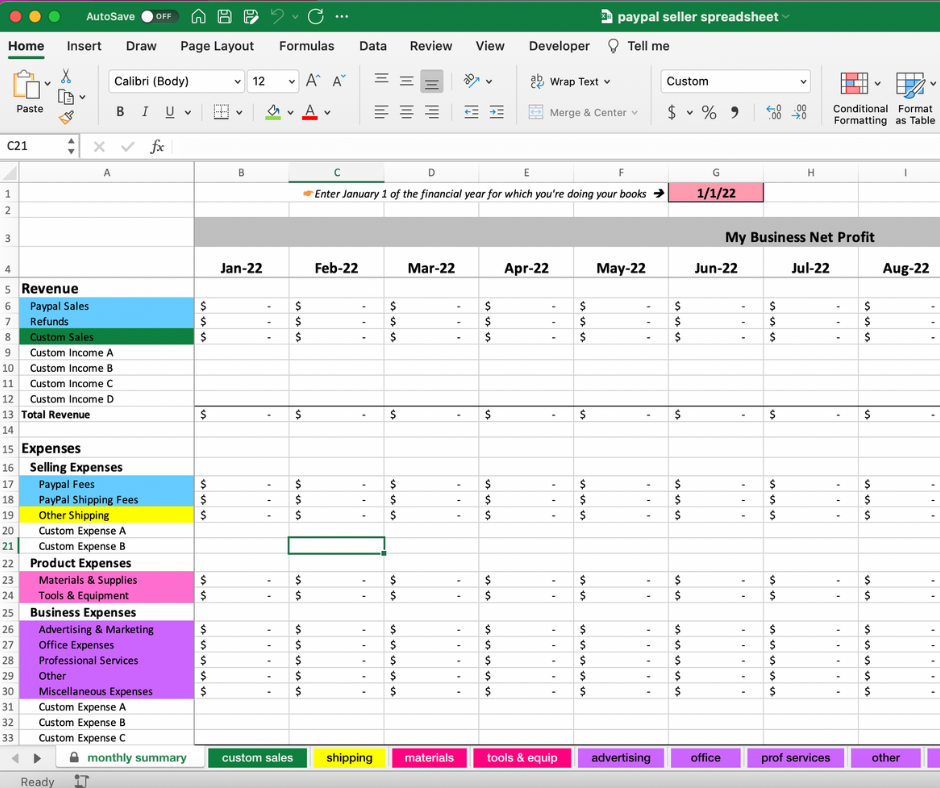The image size is (940, 788).
Task: Click the red font color swatch
Action: coord(310,113)
